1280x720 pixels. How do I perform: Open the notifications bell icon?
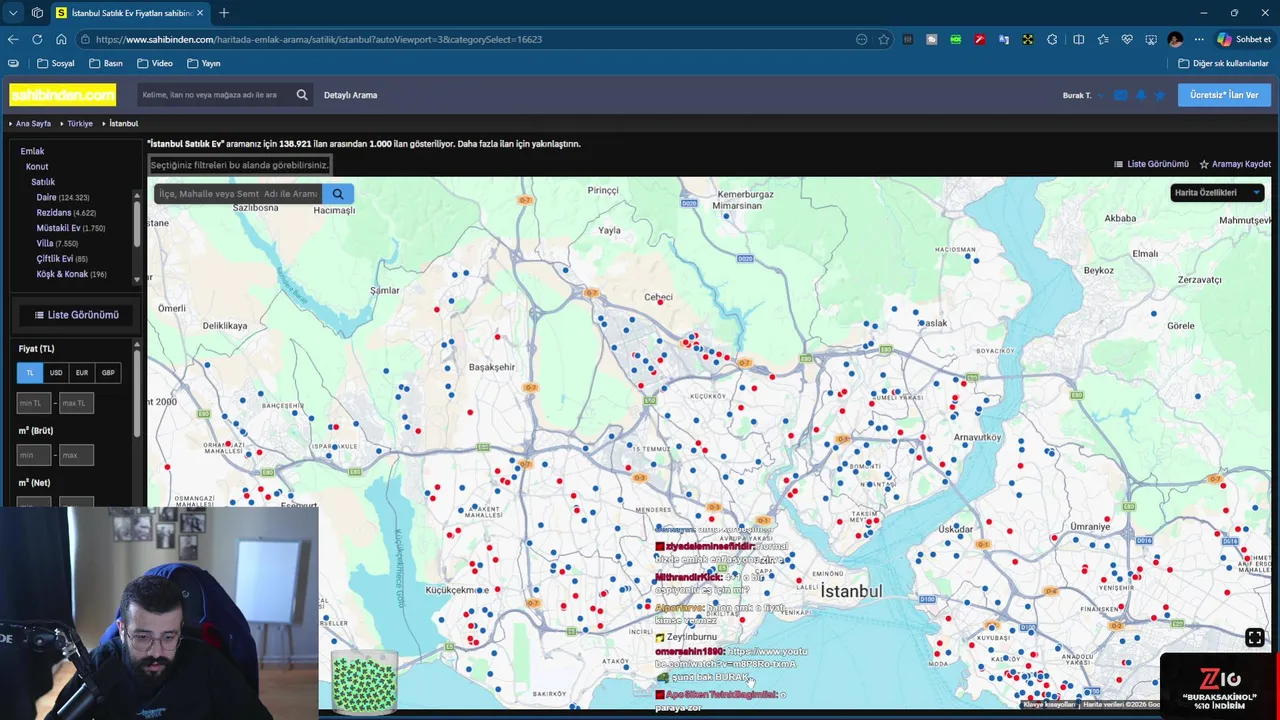pos(1141,95)
